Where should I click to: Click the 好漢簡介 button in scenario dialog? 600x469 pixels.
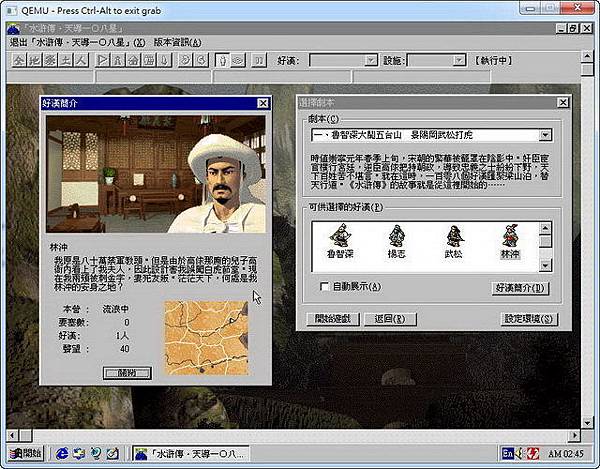click(x=520, y=288)
